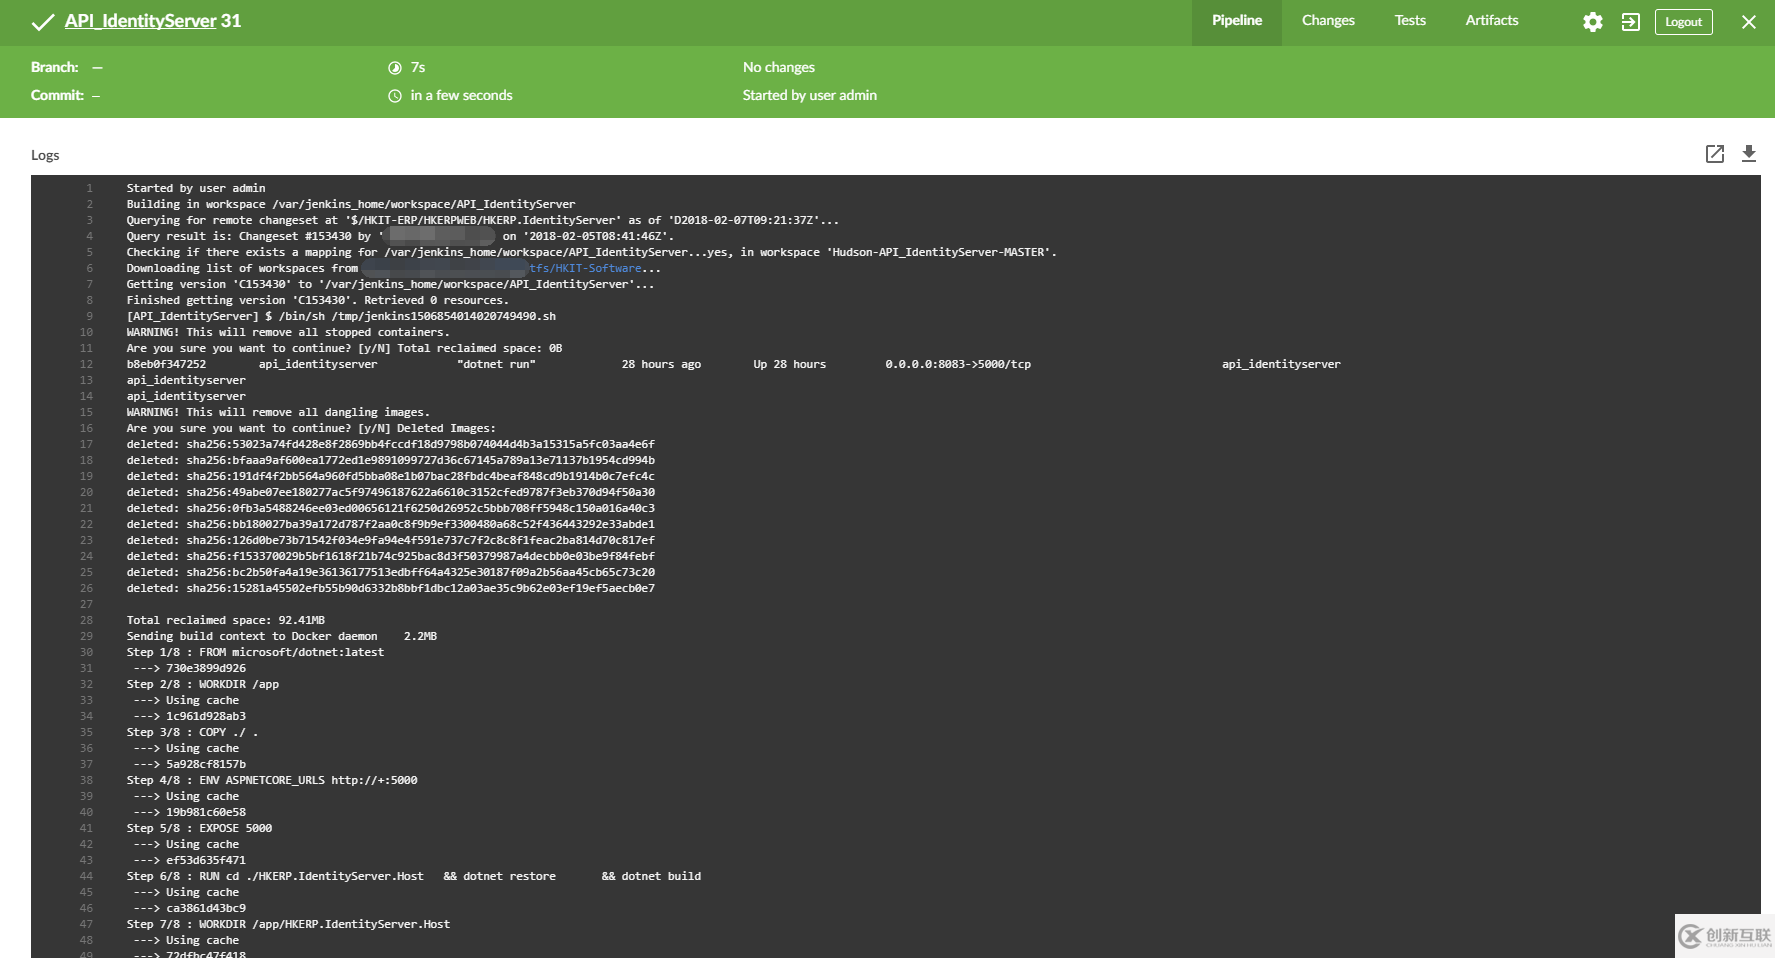Click 'Started by user admin' header text
This screenshot has height=958, width=1775.
click(x=809, y=95)
